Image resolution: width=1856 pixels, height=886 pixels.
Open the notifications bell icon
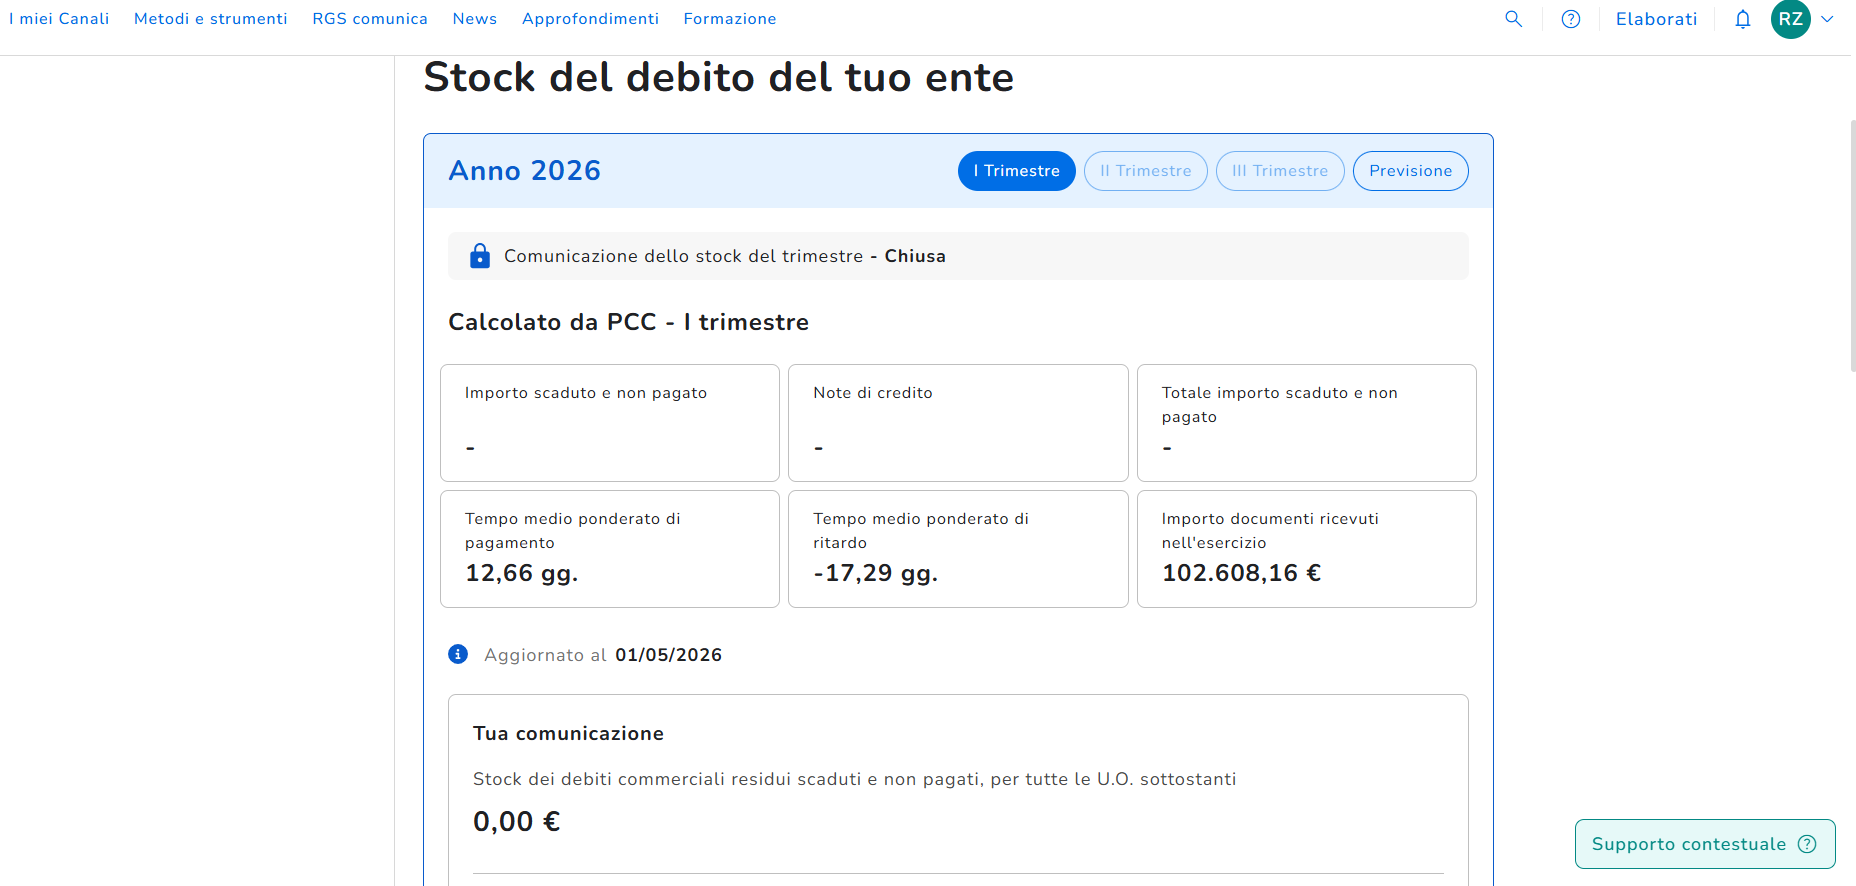1743,19
